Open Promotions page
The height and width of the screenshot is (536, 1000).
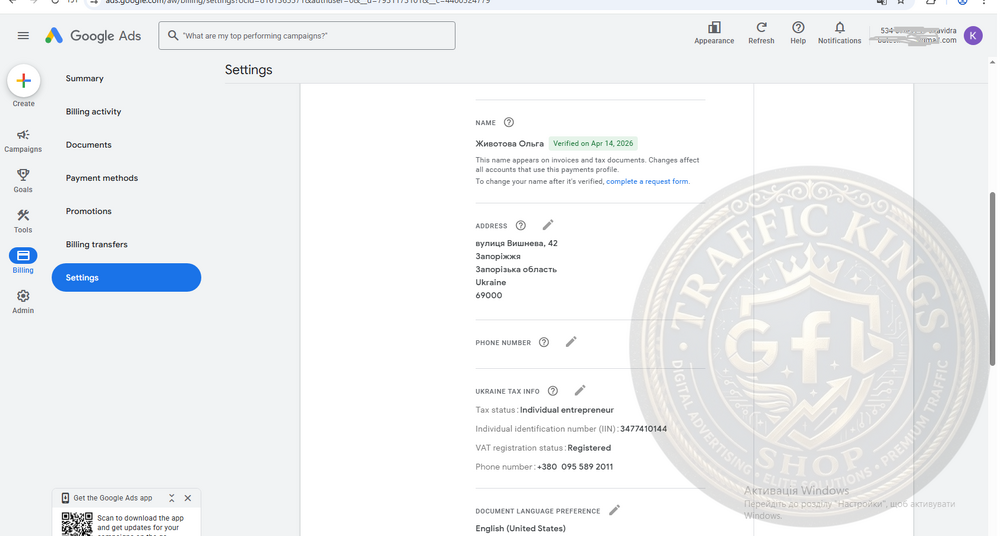click(x=88, y=211)
